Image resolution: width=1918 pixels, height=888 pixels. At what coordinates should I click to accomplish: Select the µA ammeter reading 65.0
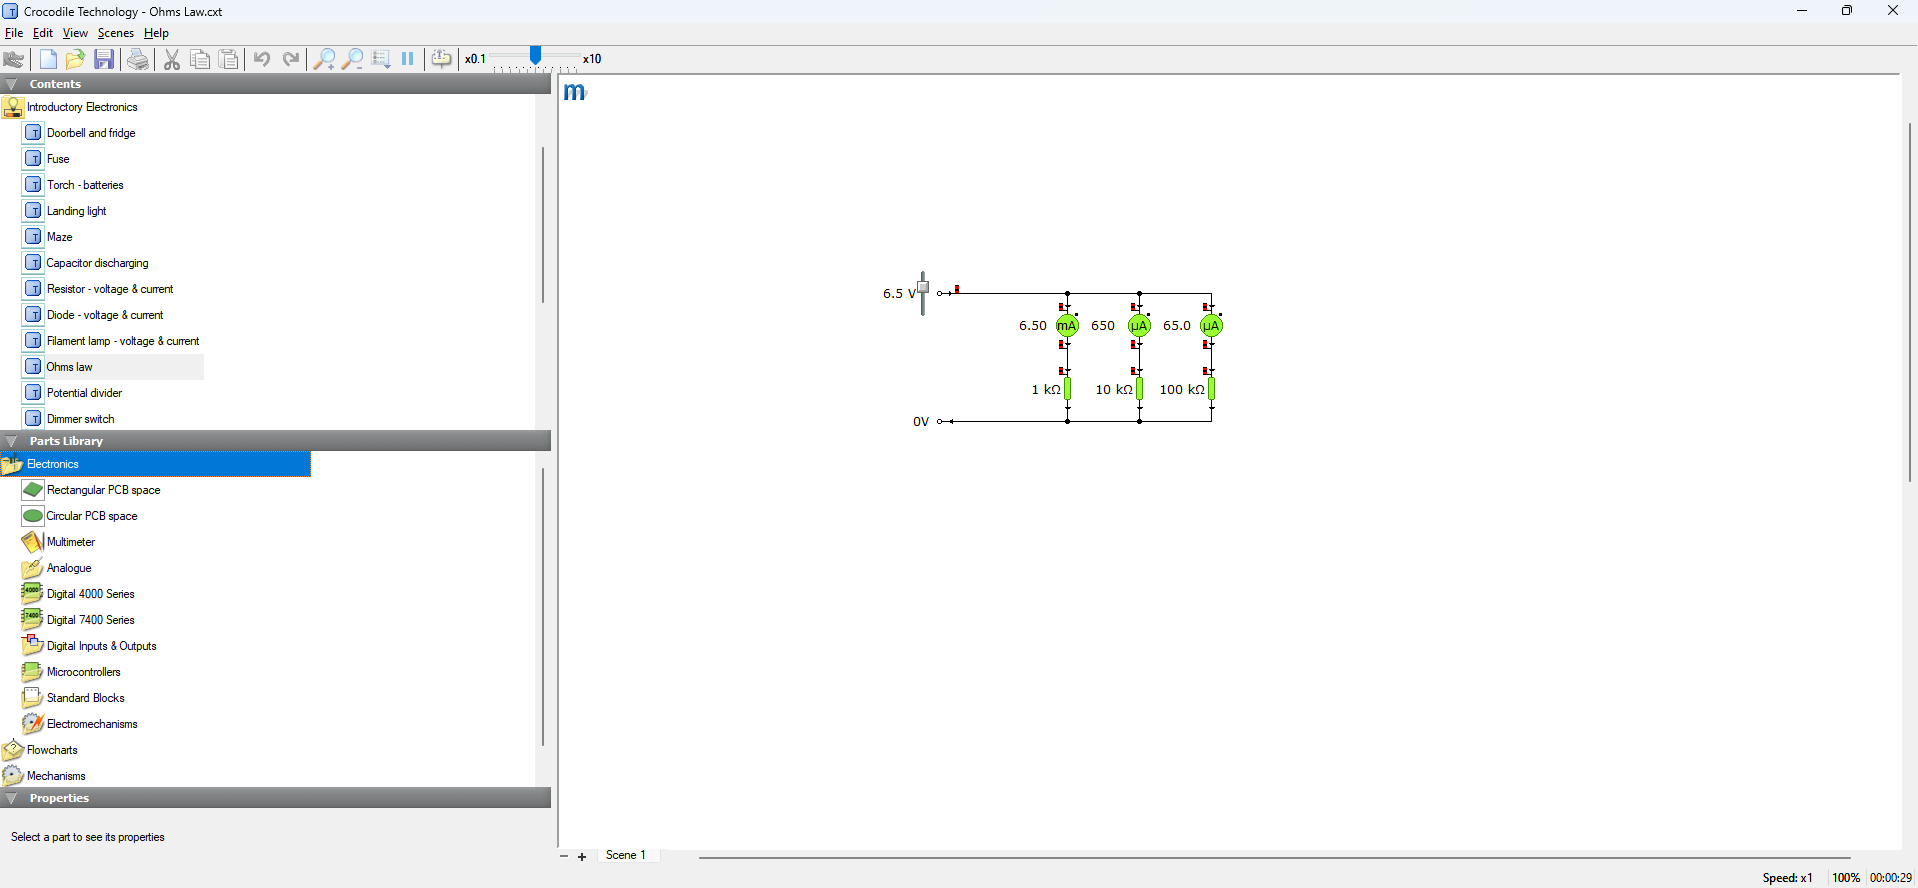[x=1211, y=326]
